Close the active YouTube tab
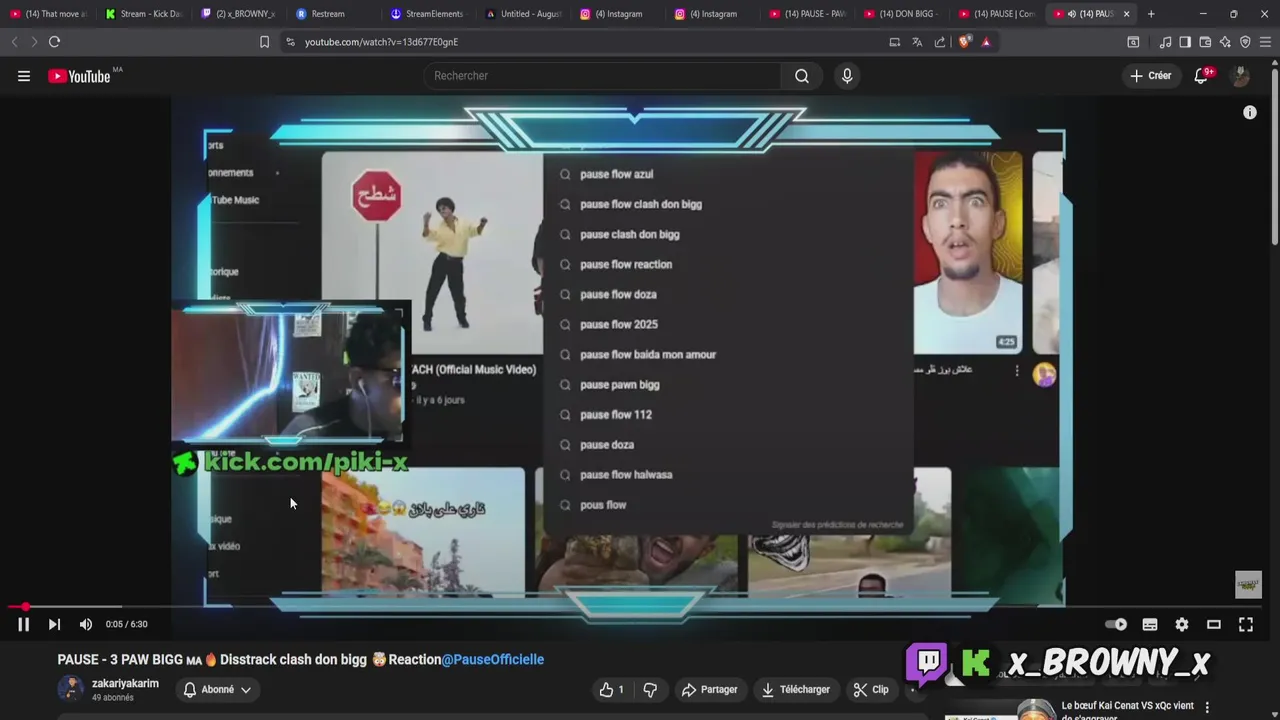 pyautogui.click(x=1126, y=14)
